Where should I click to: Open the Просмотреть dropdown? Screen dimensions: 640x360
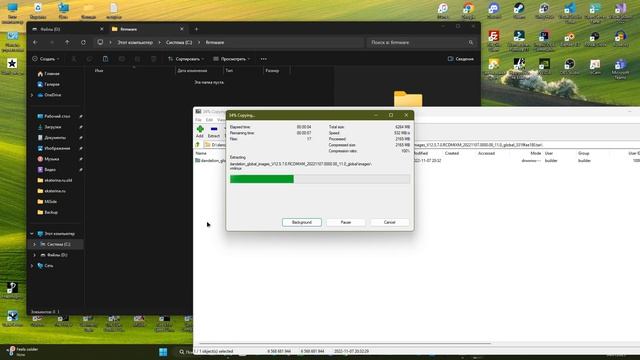click(x=231, y=59)
